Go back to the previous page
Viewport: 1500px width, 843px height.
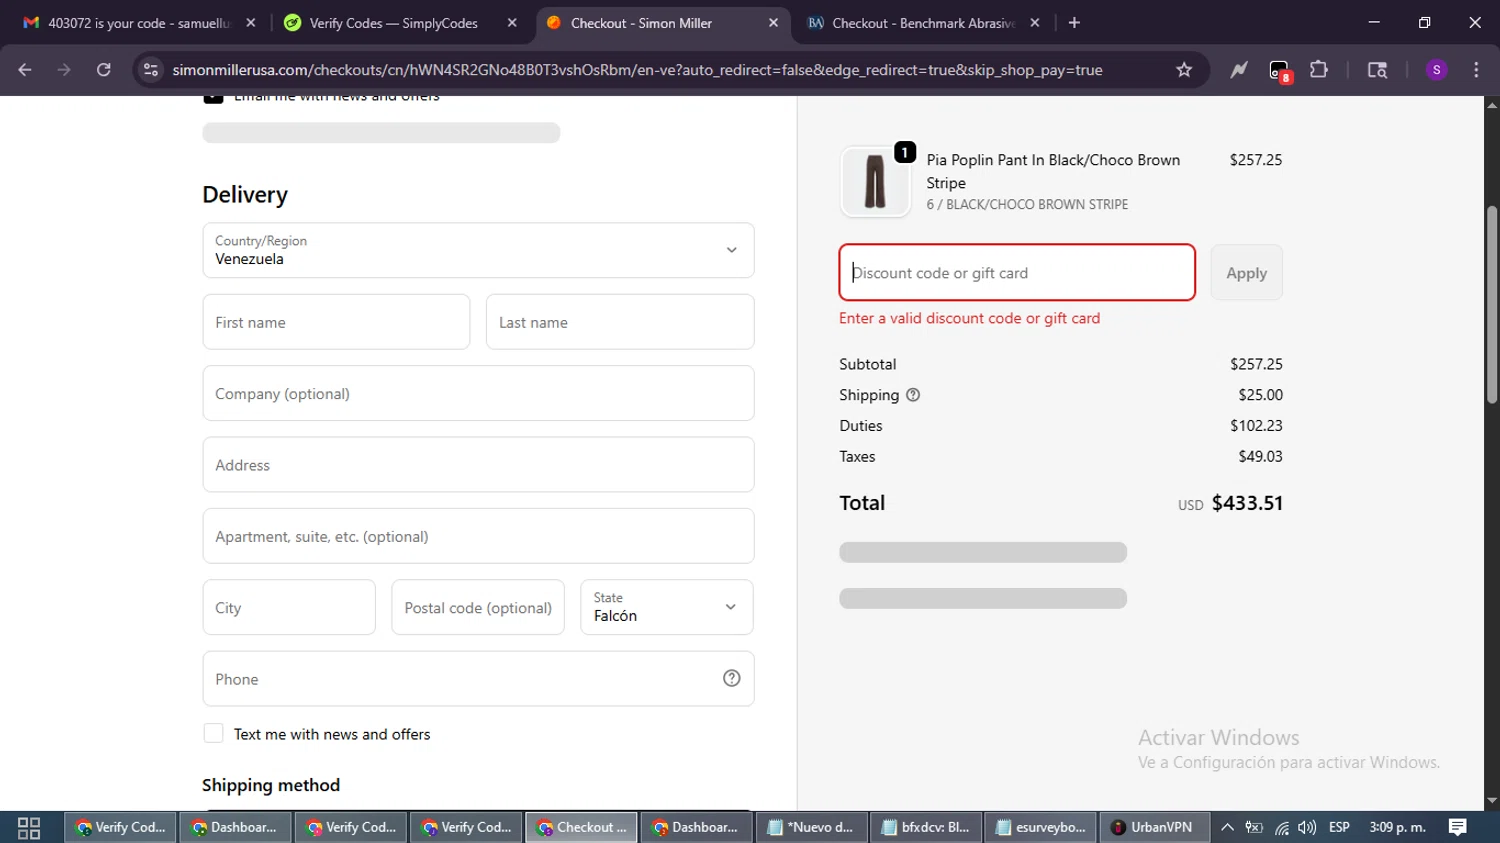coord(25,70)
